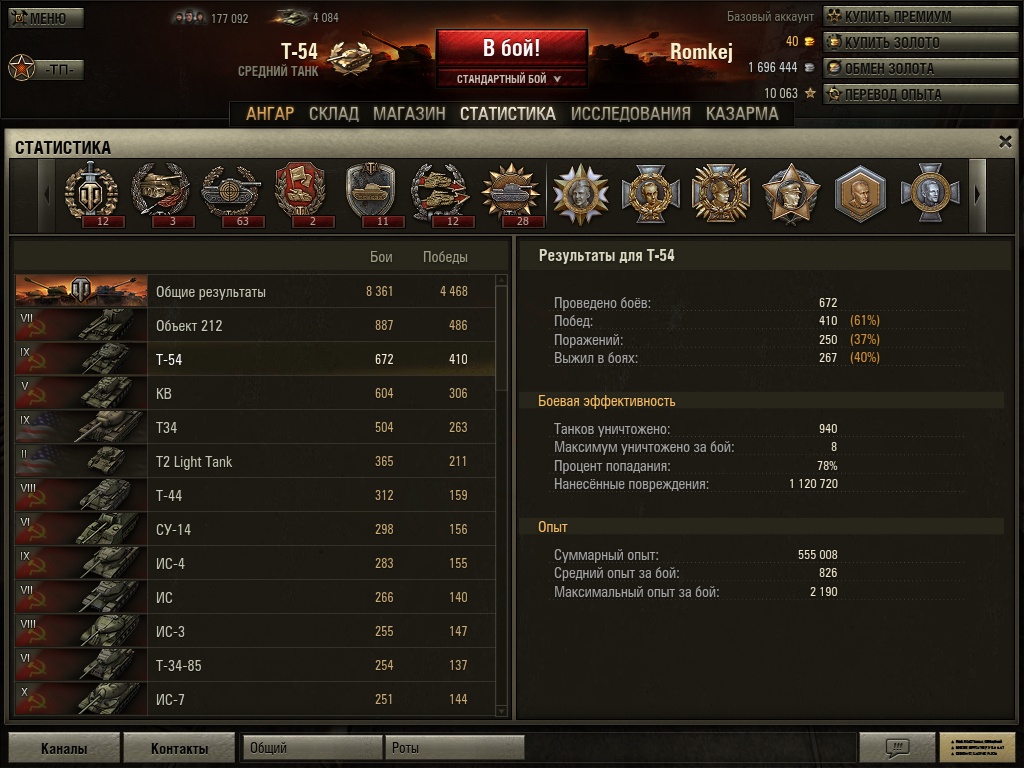The width and height of the screenshot is (1024, 768).
Task: Select the steel shield medal showing 11
Action: [370, 195]
